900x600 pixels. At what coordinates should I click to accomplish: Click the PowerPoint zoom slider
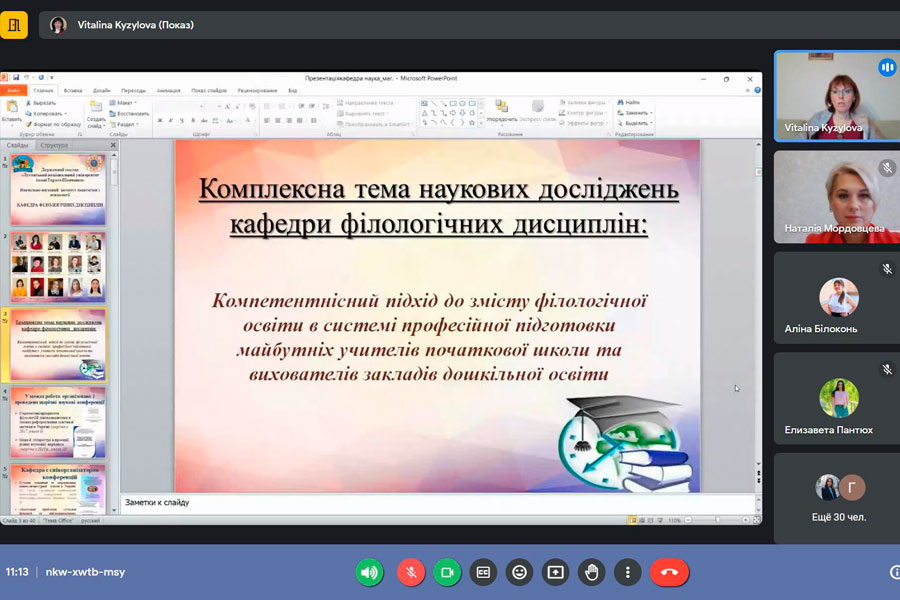pos(718,520)
